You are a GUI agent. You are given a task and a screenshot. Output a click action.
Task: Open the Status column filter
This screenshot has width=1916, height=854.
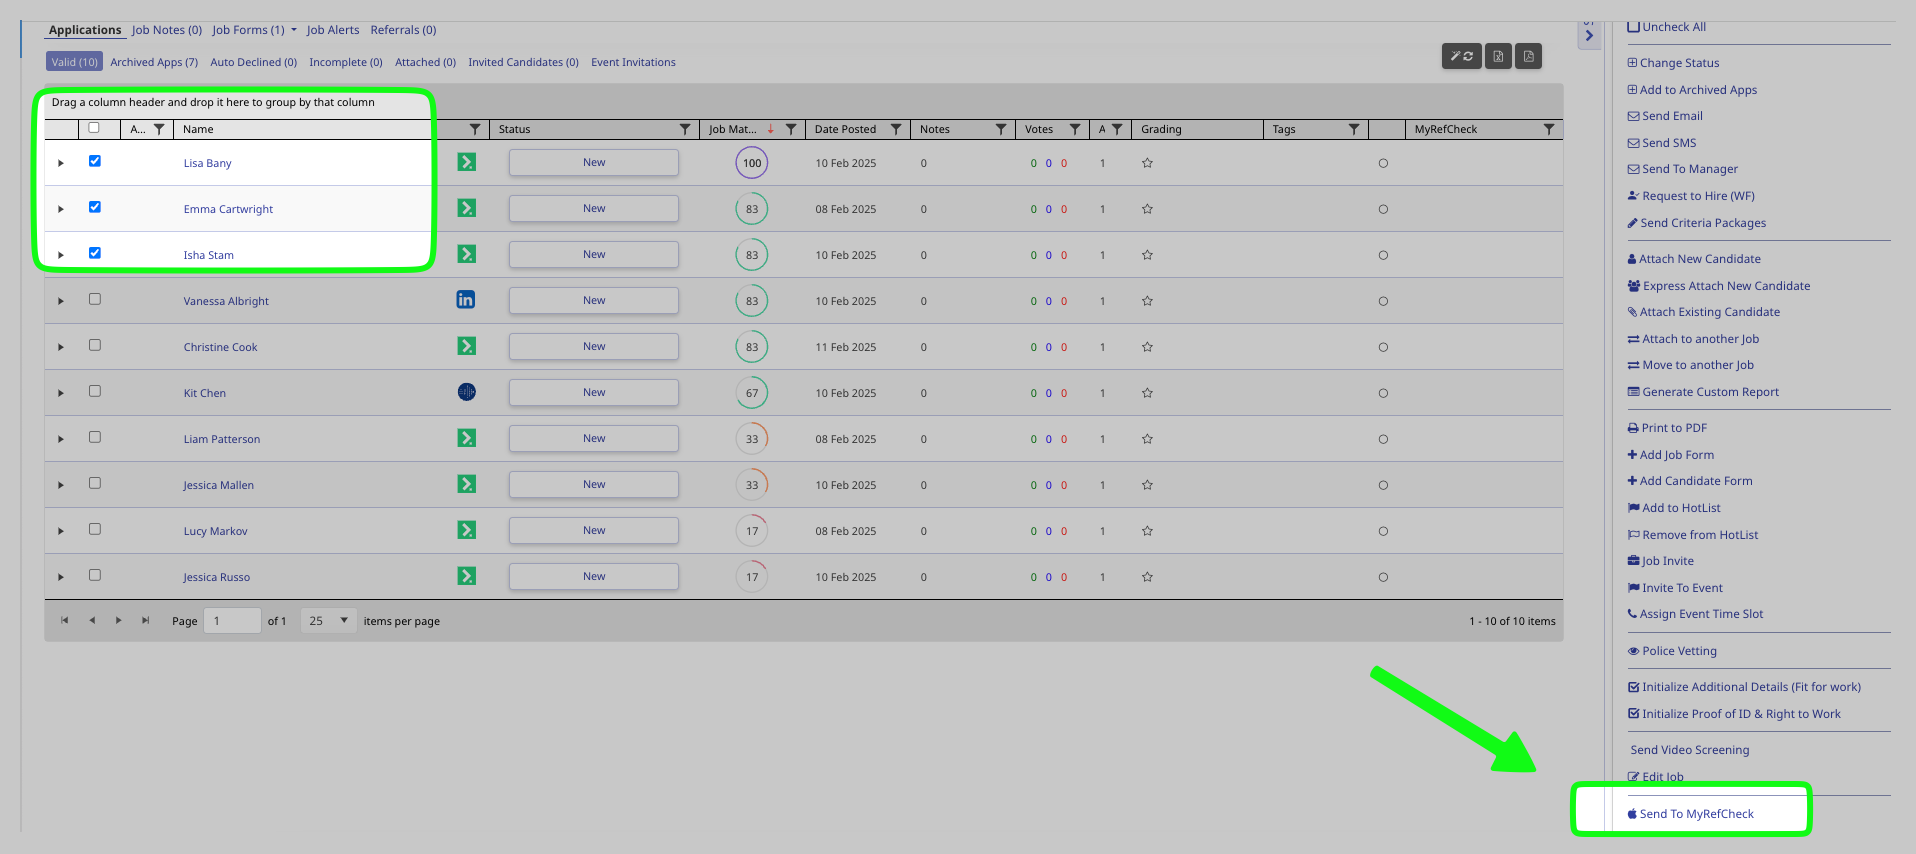tap(685, 129)
